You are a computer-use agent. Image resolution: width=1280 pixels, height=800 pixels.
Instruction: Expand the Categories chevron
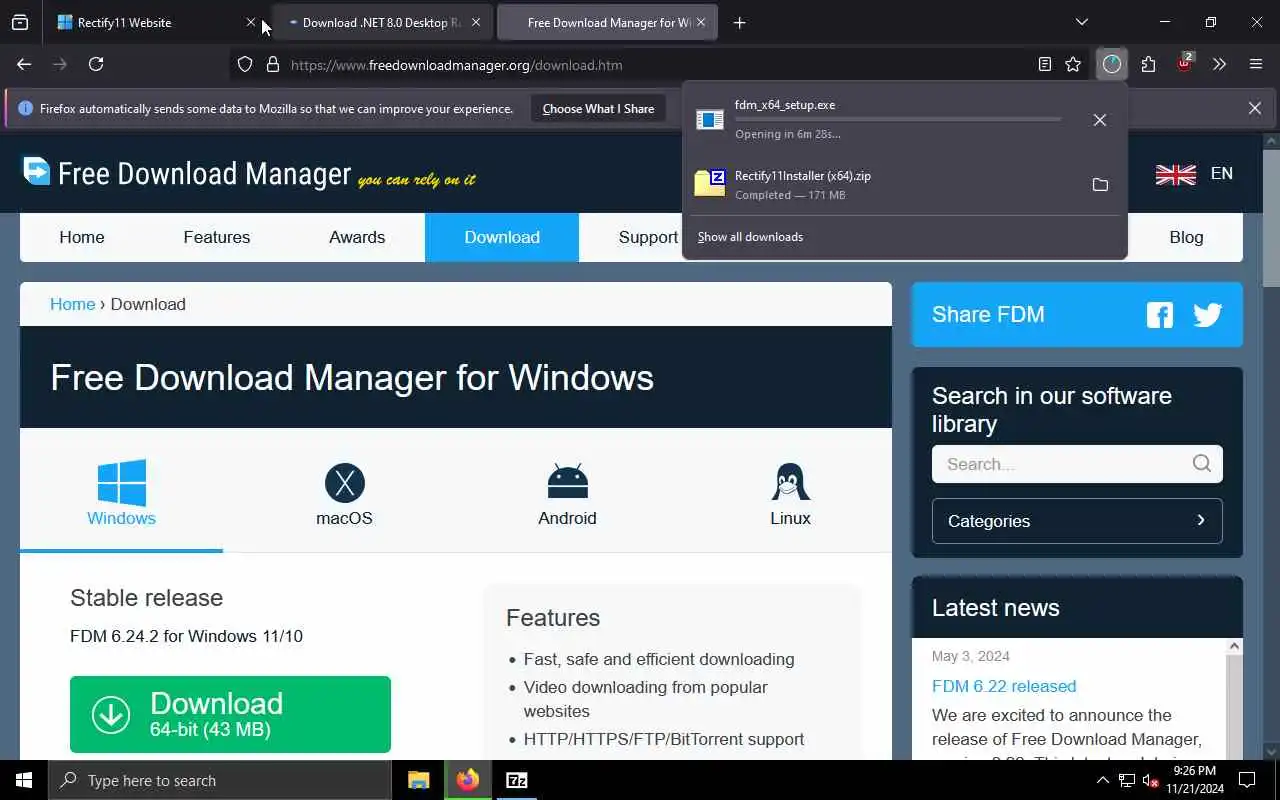[x=1201, y=520]
